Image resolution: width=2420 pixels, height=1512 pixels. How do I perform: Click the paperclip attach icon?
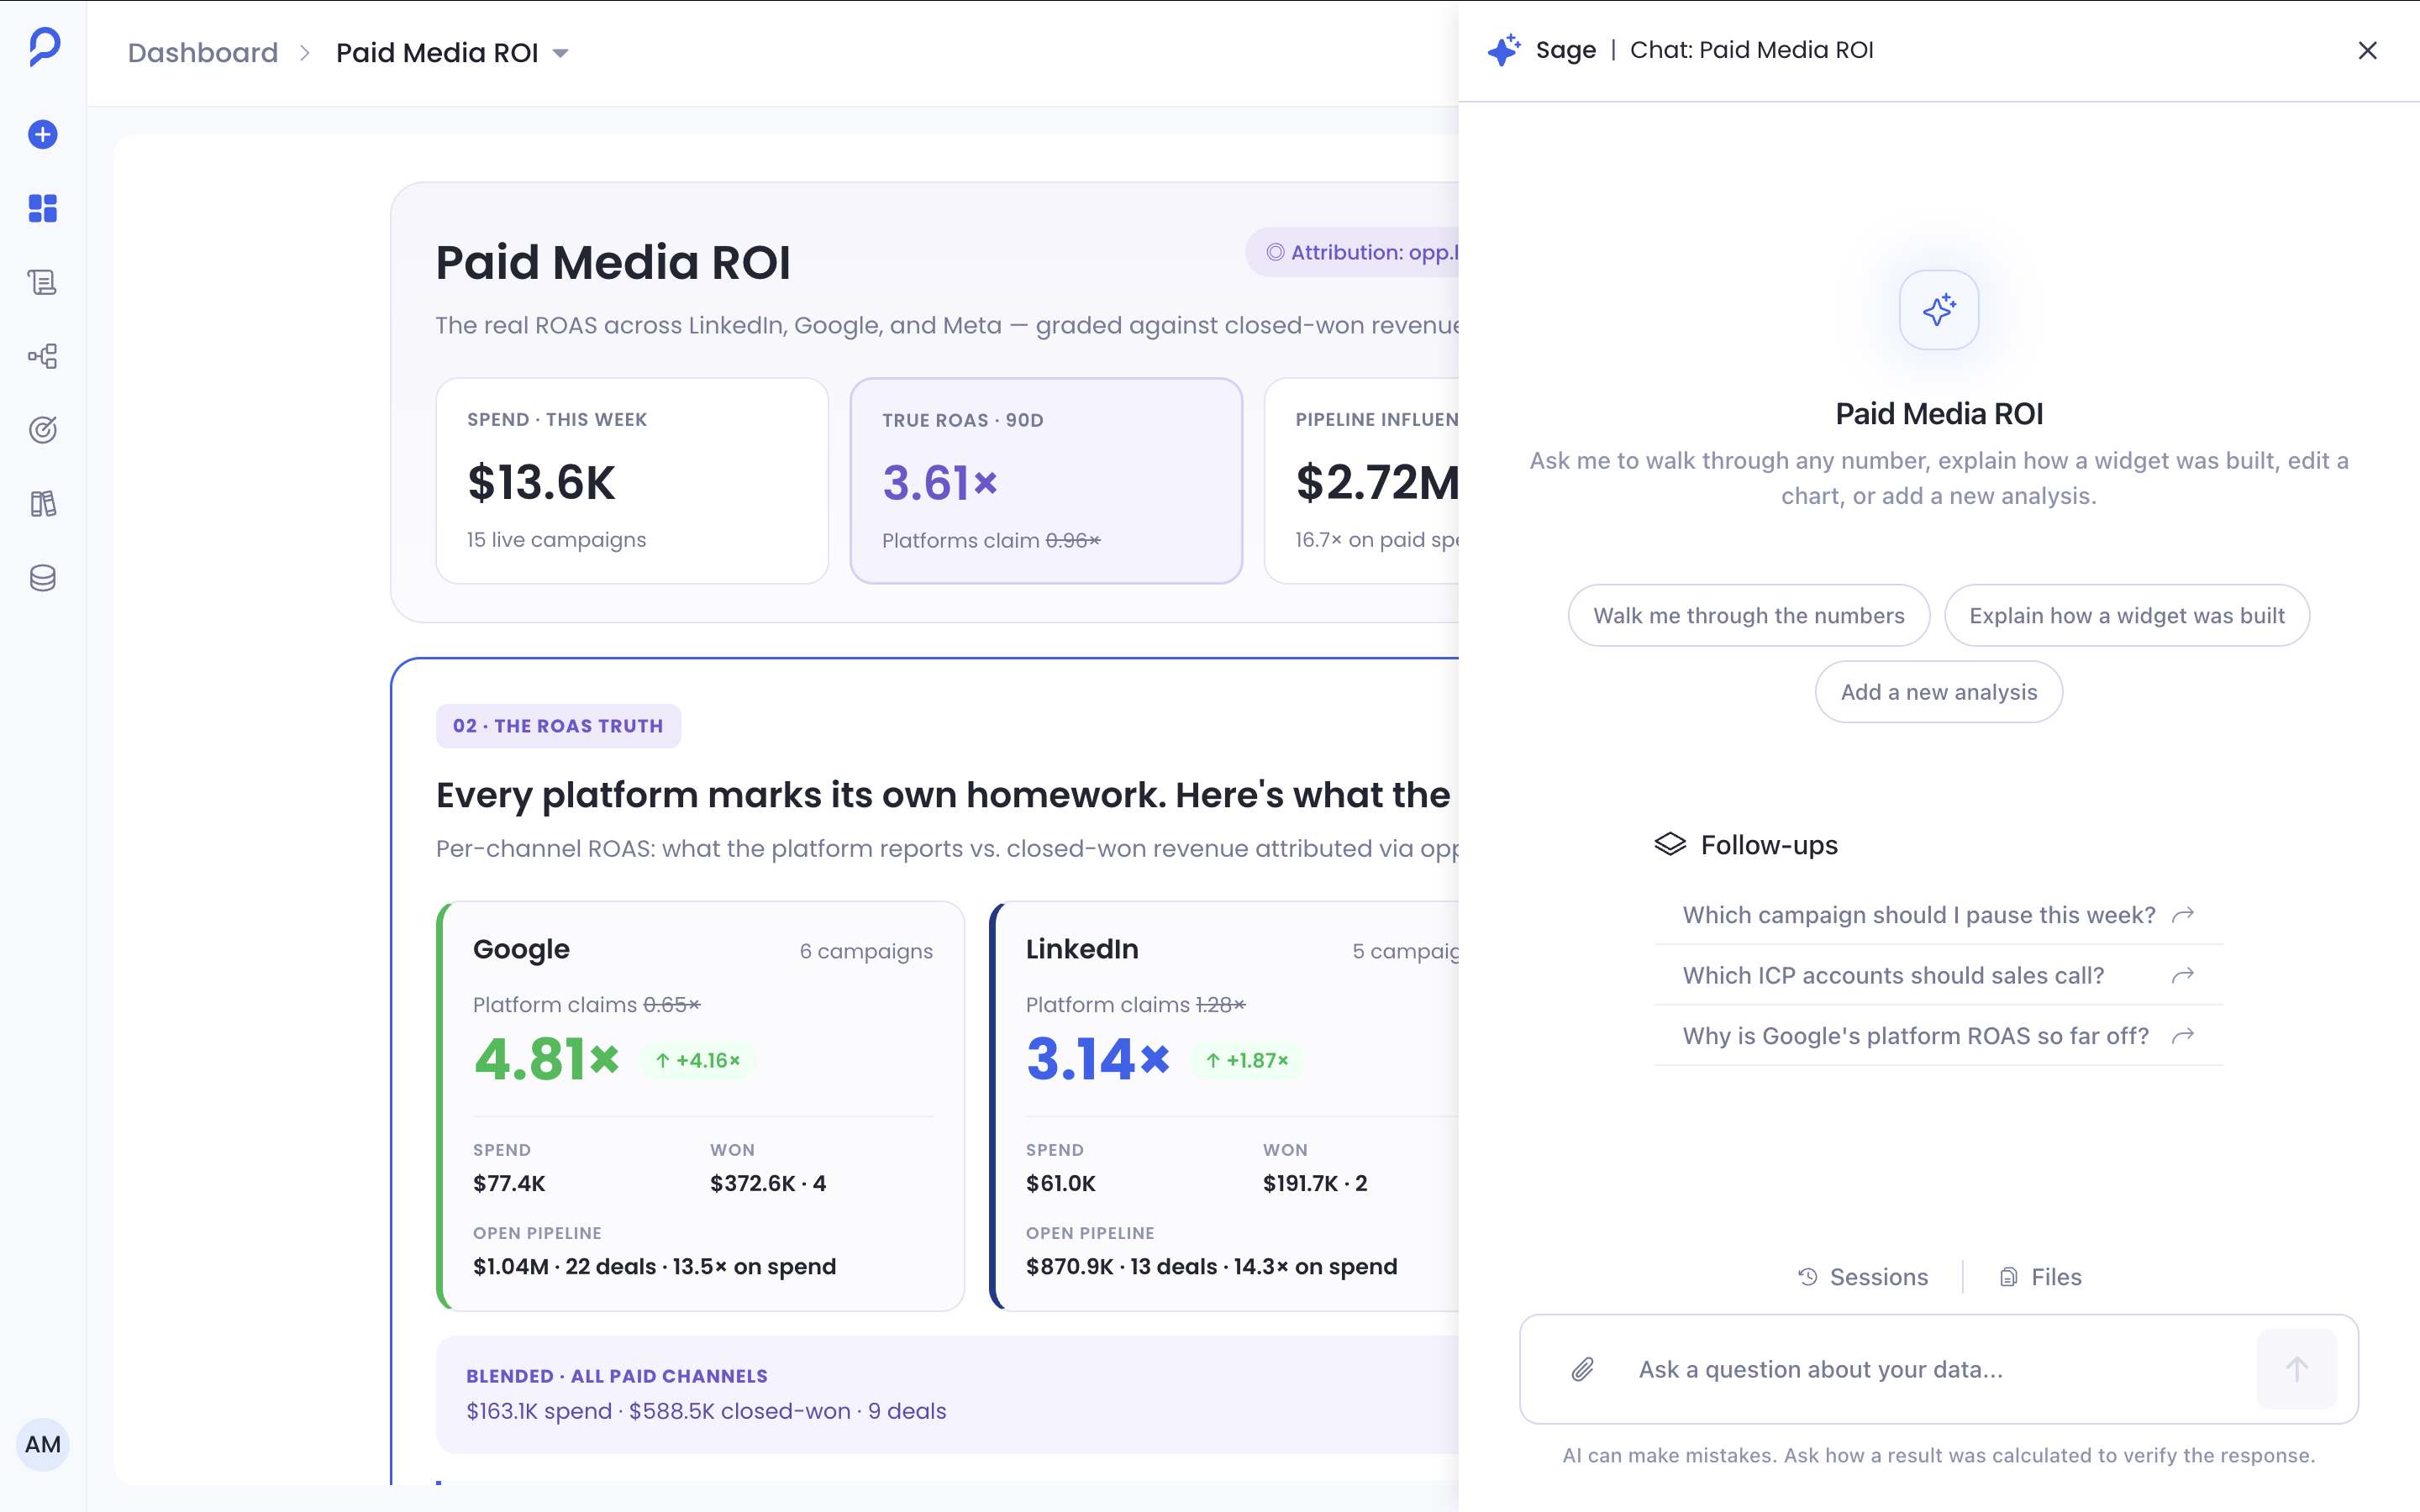coord(1582,1369)
